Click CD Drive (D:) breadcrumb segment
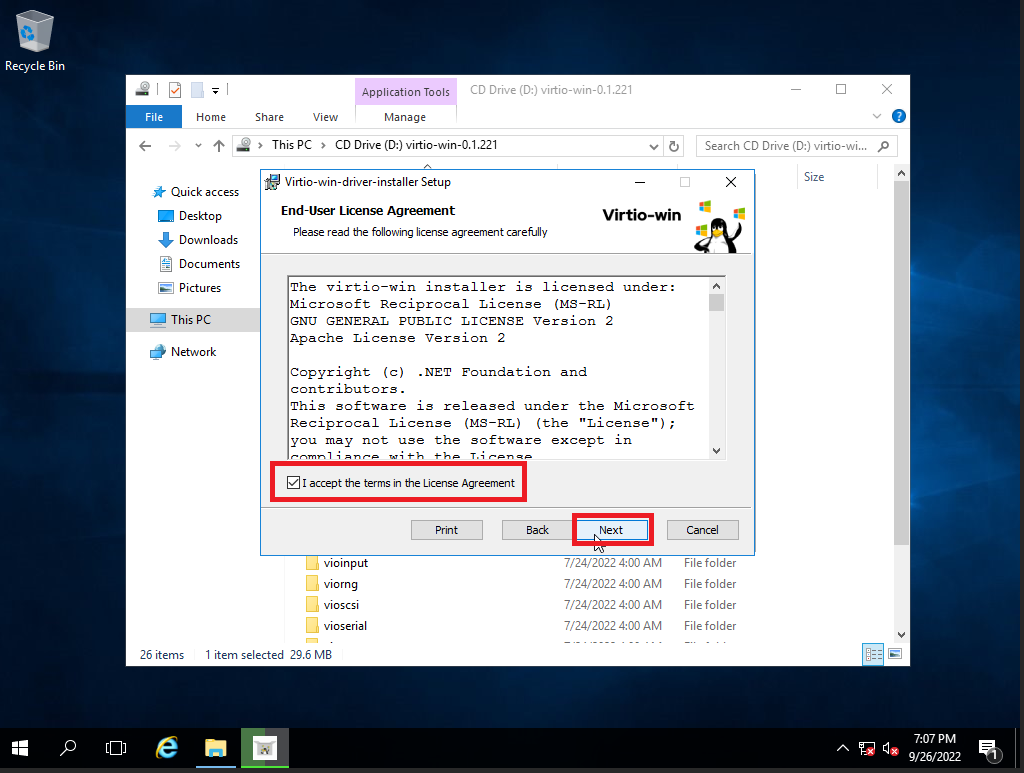 [x=416, y=145]
